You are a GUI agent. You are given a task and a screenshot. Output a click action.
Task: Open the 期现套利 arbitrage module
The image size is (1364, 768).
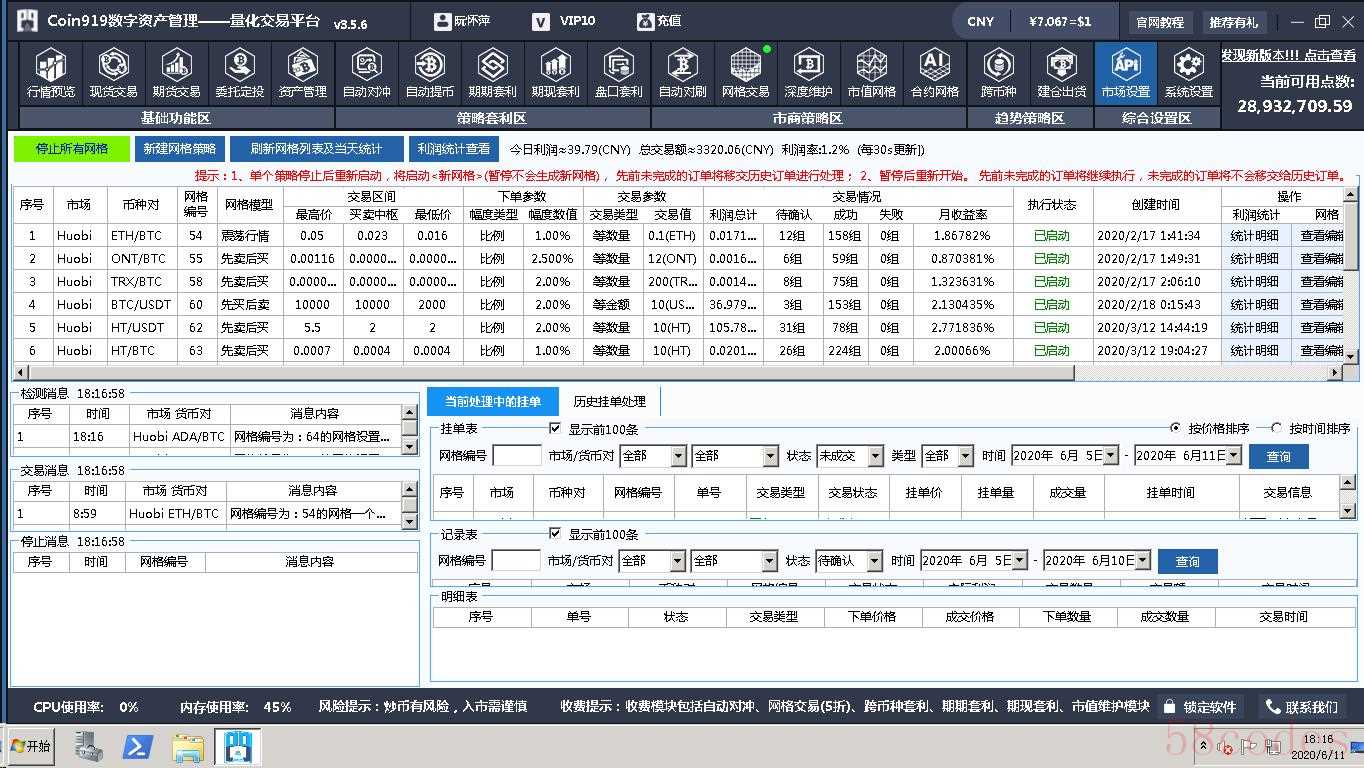tap(555, 73)
